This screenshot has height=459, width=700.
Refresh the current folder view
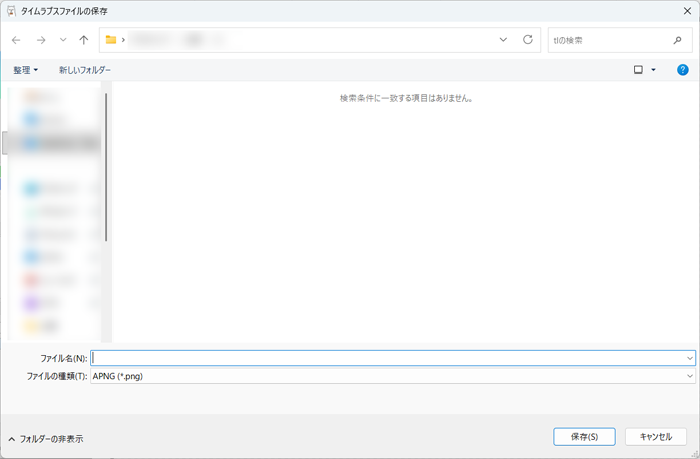tap(528, 40)
